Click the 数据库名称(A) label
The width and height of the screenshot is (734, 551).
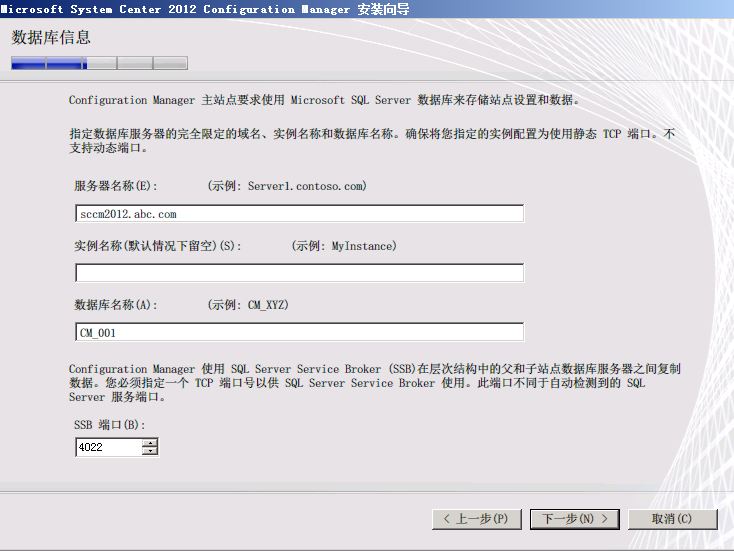tap(116, 305)
